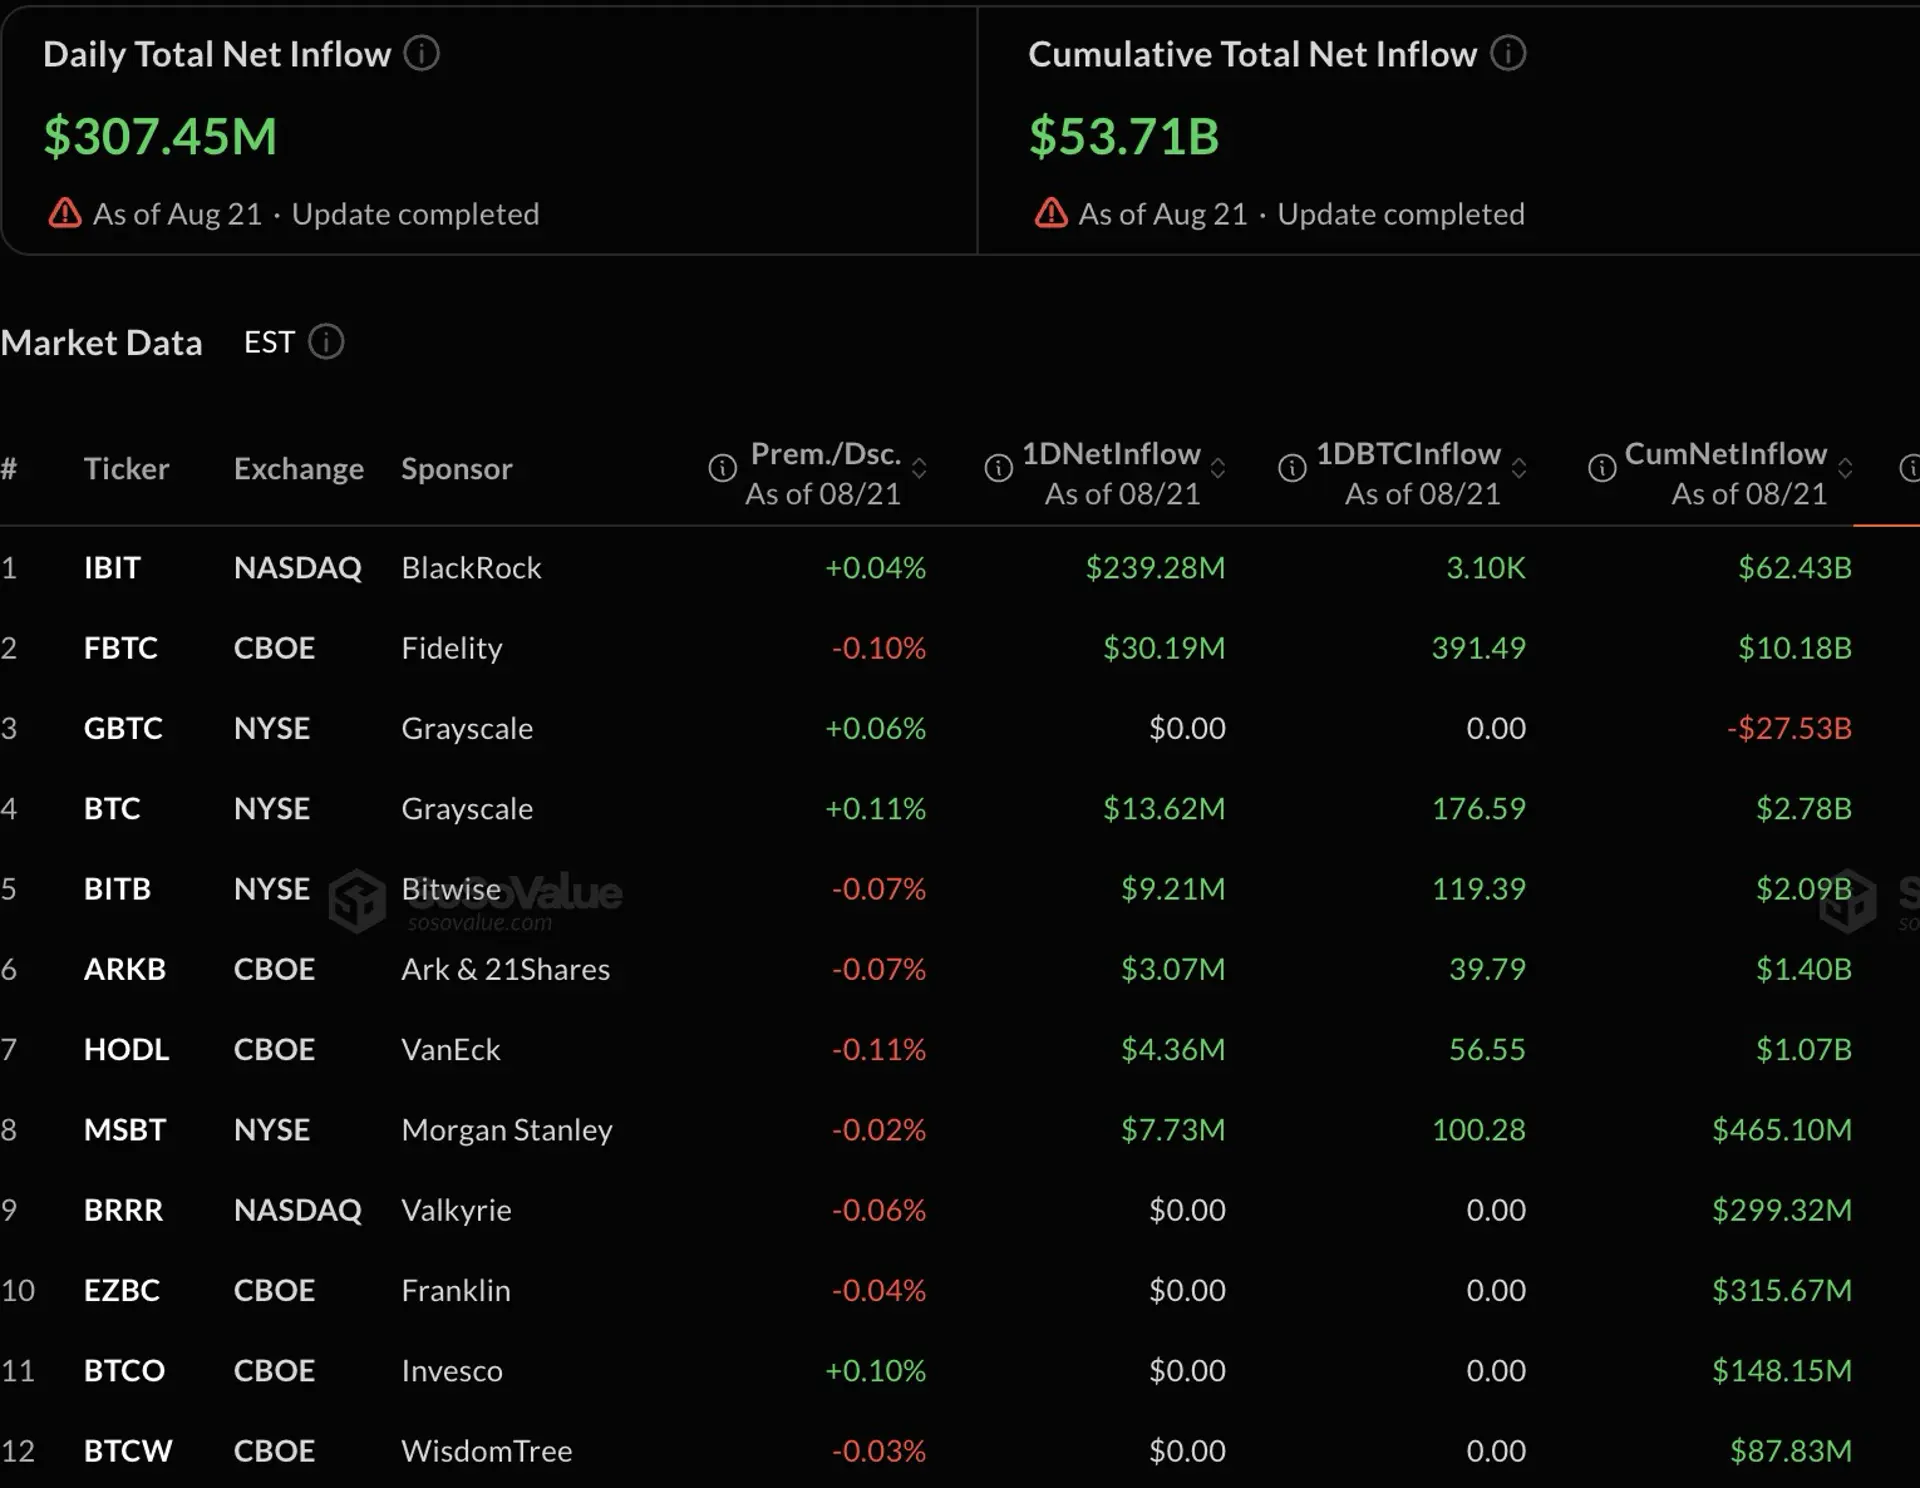Open the ARKB ticker row

point(125,969)
